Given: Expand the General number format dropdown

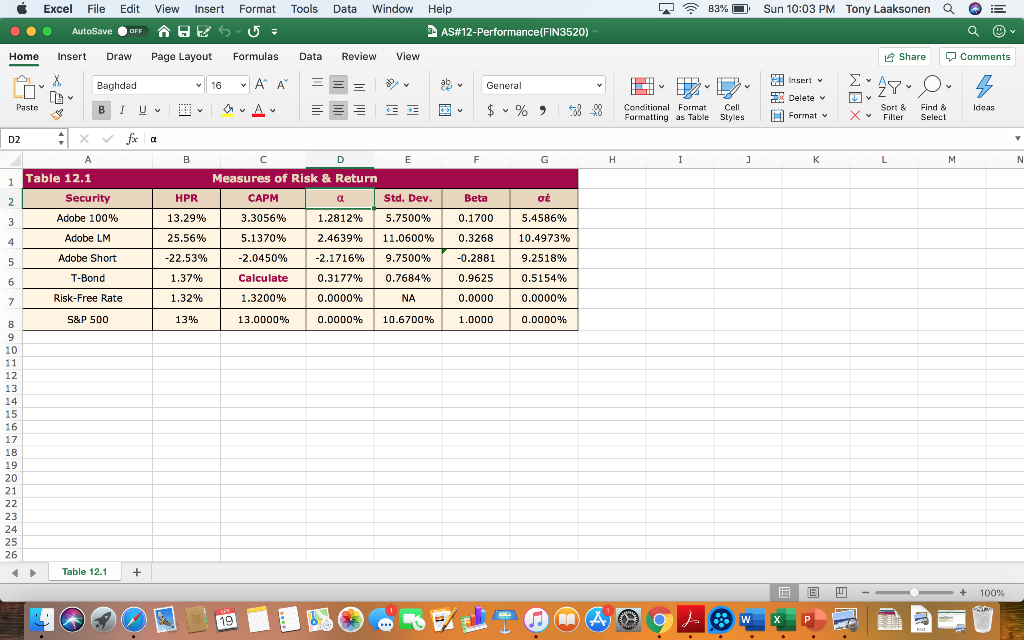Looking at the screenshot, I should click(x=600, y=84).
